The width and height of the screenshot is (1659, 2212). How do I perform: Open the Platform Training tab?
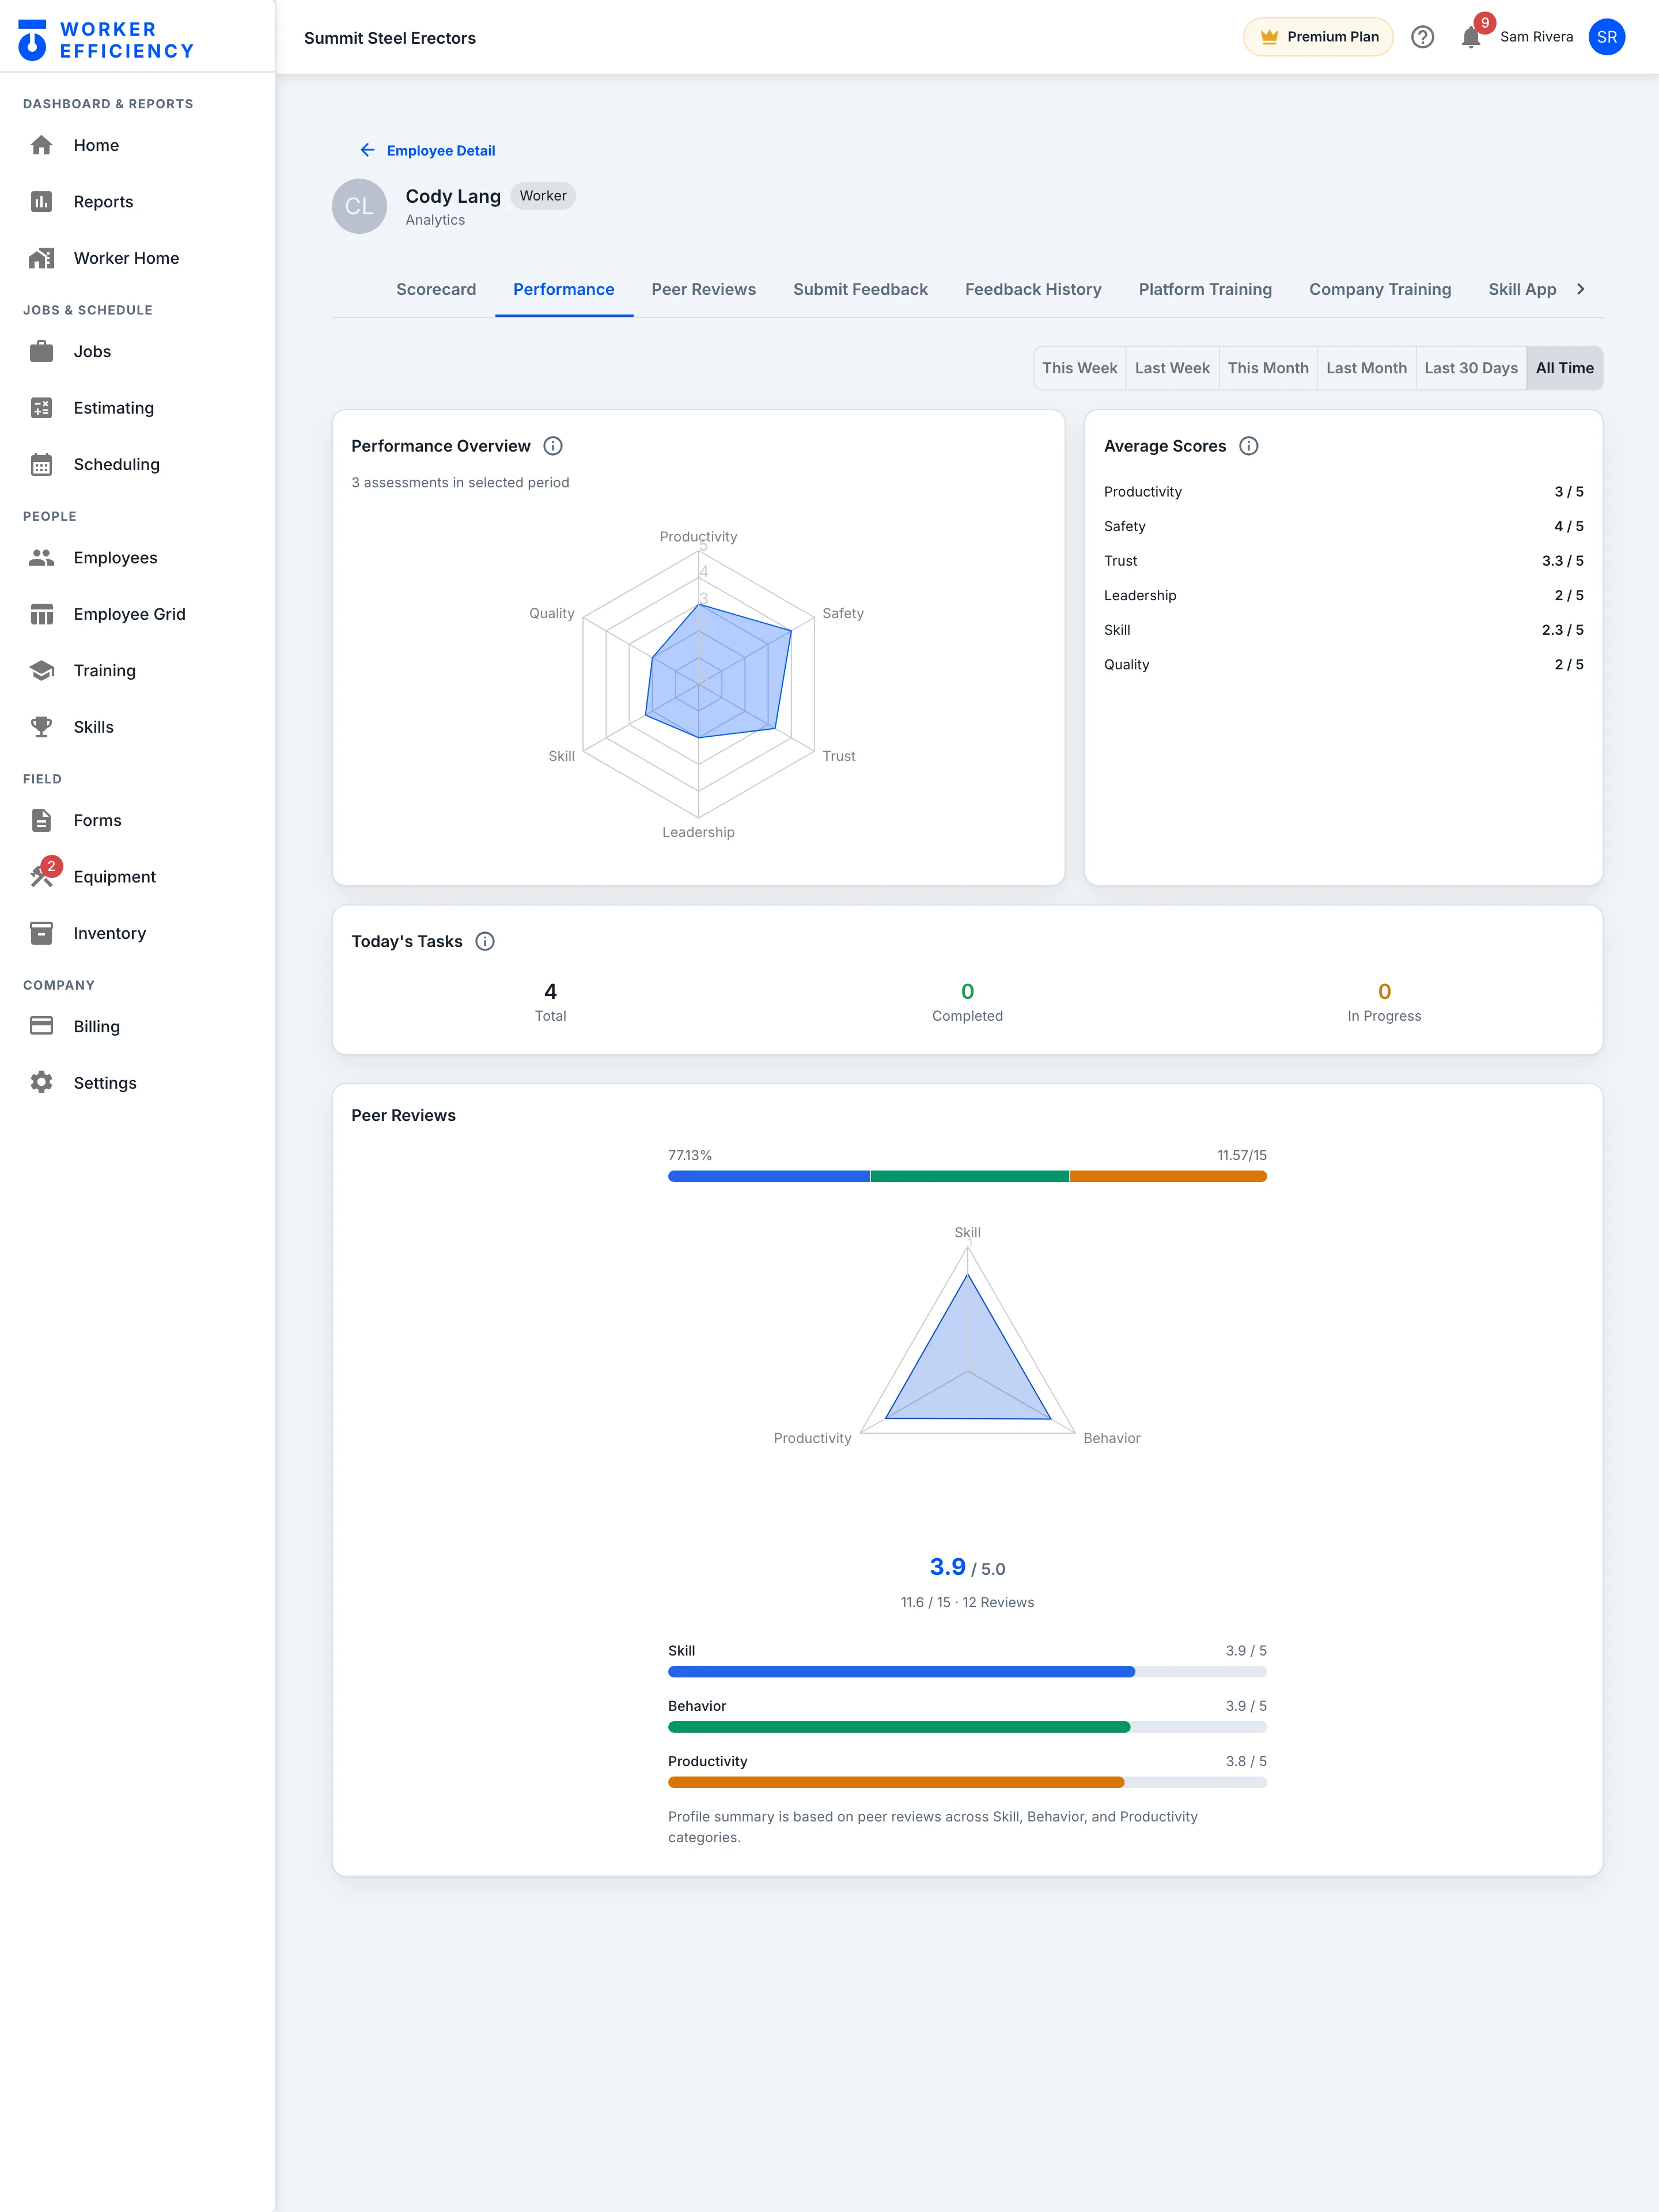point(1205,289)
